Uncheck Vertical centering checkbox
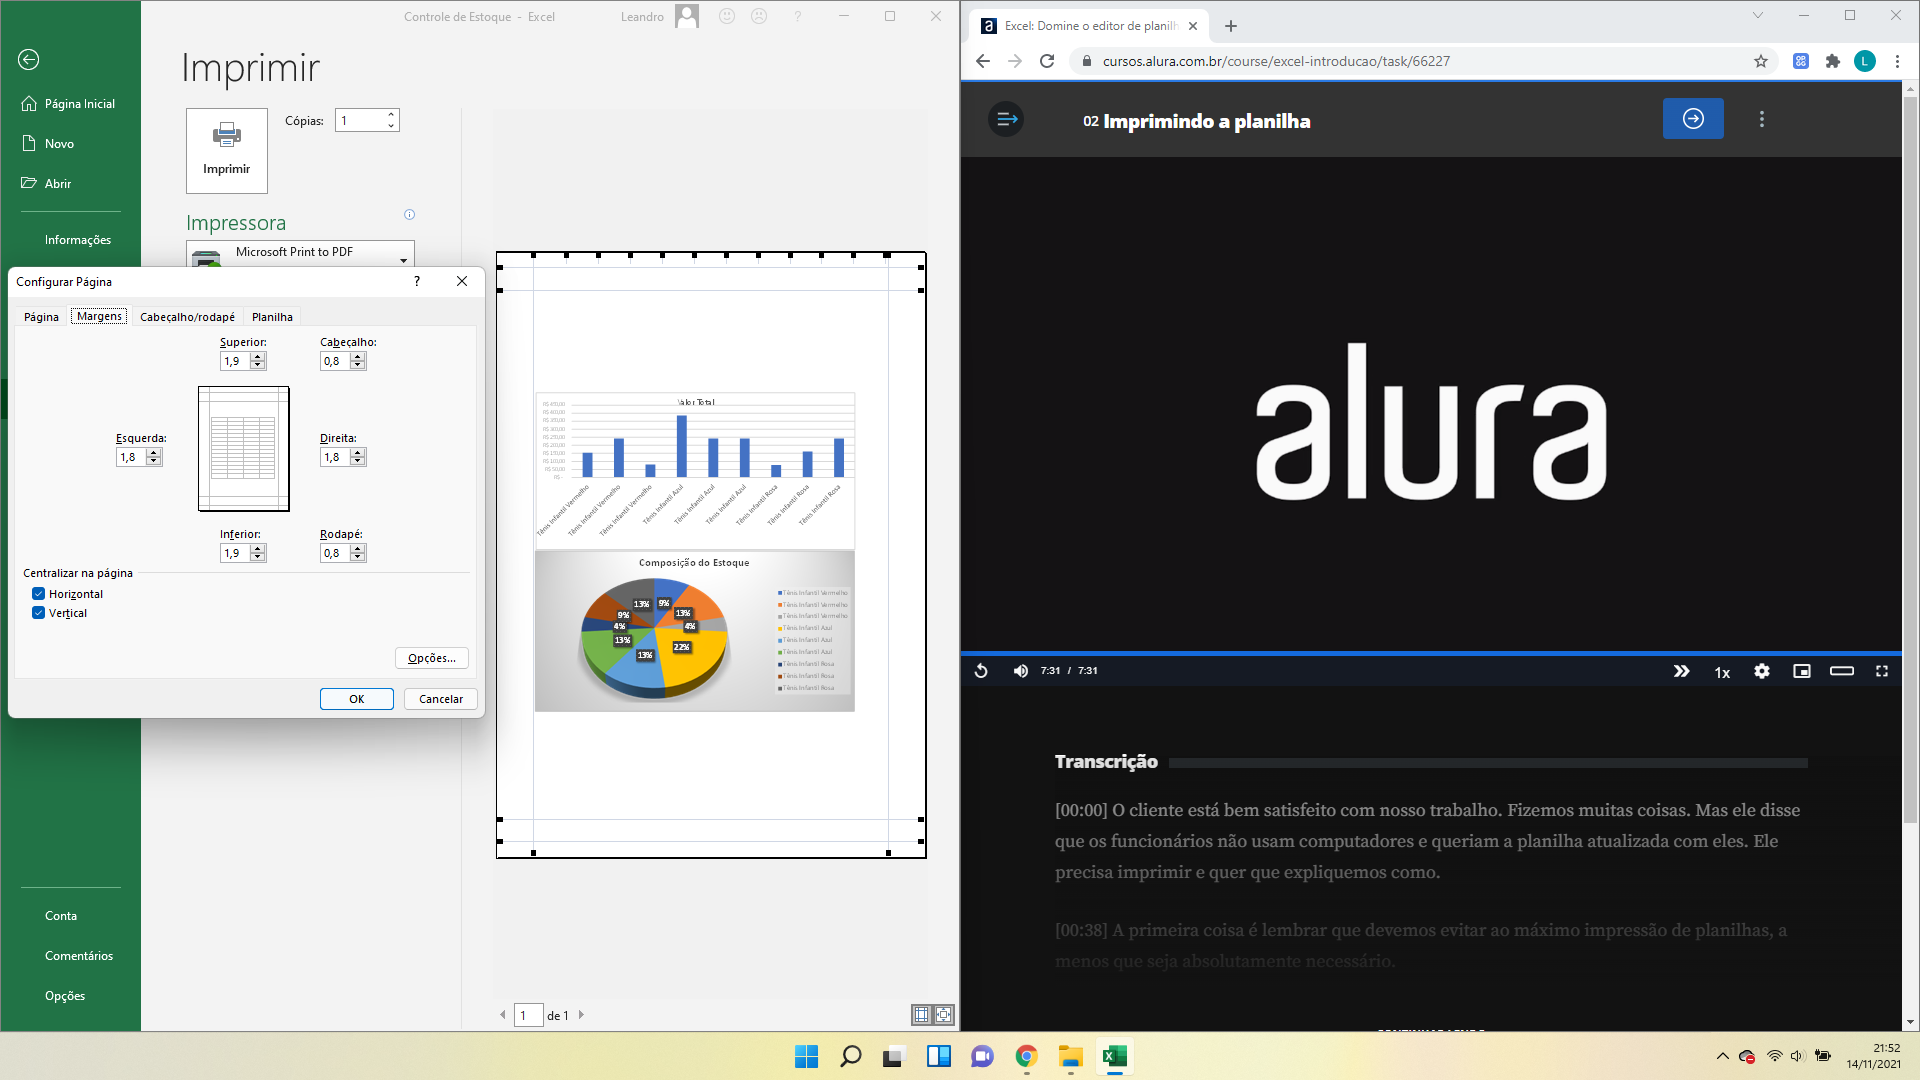The height and width of the screenshot is (1080, 1920). [x=38, y=613]
